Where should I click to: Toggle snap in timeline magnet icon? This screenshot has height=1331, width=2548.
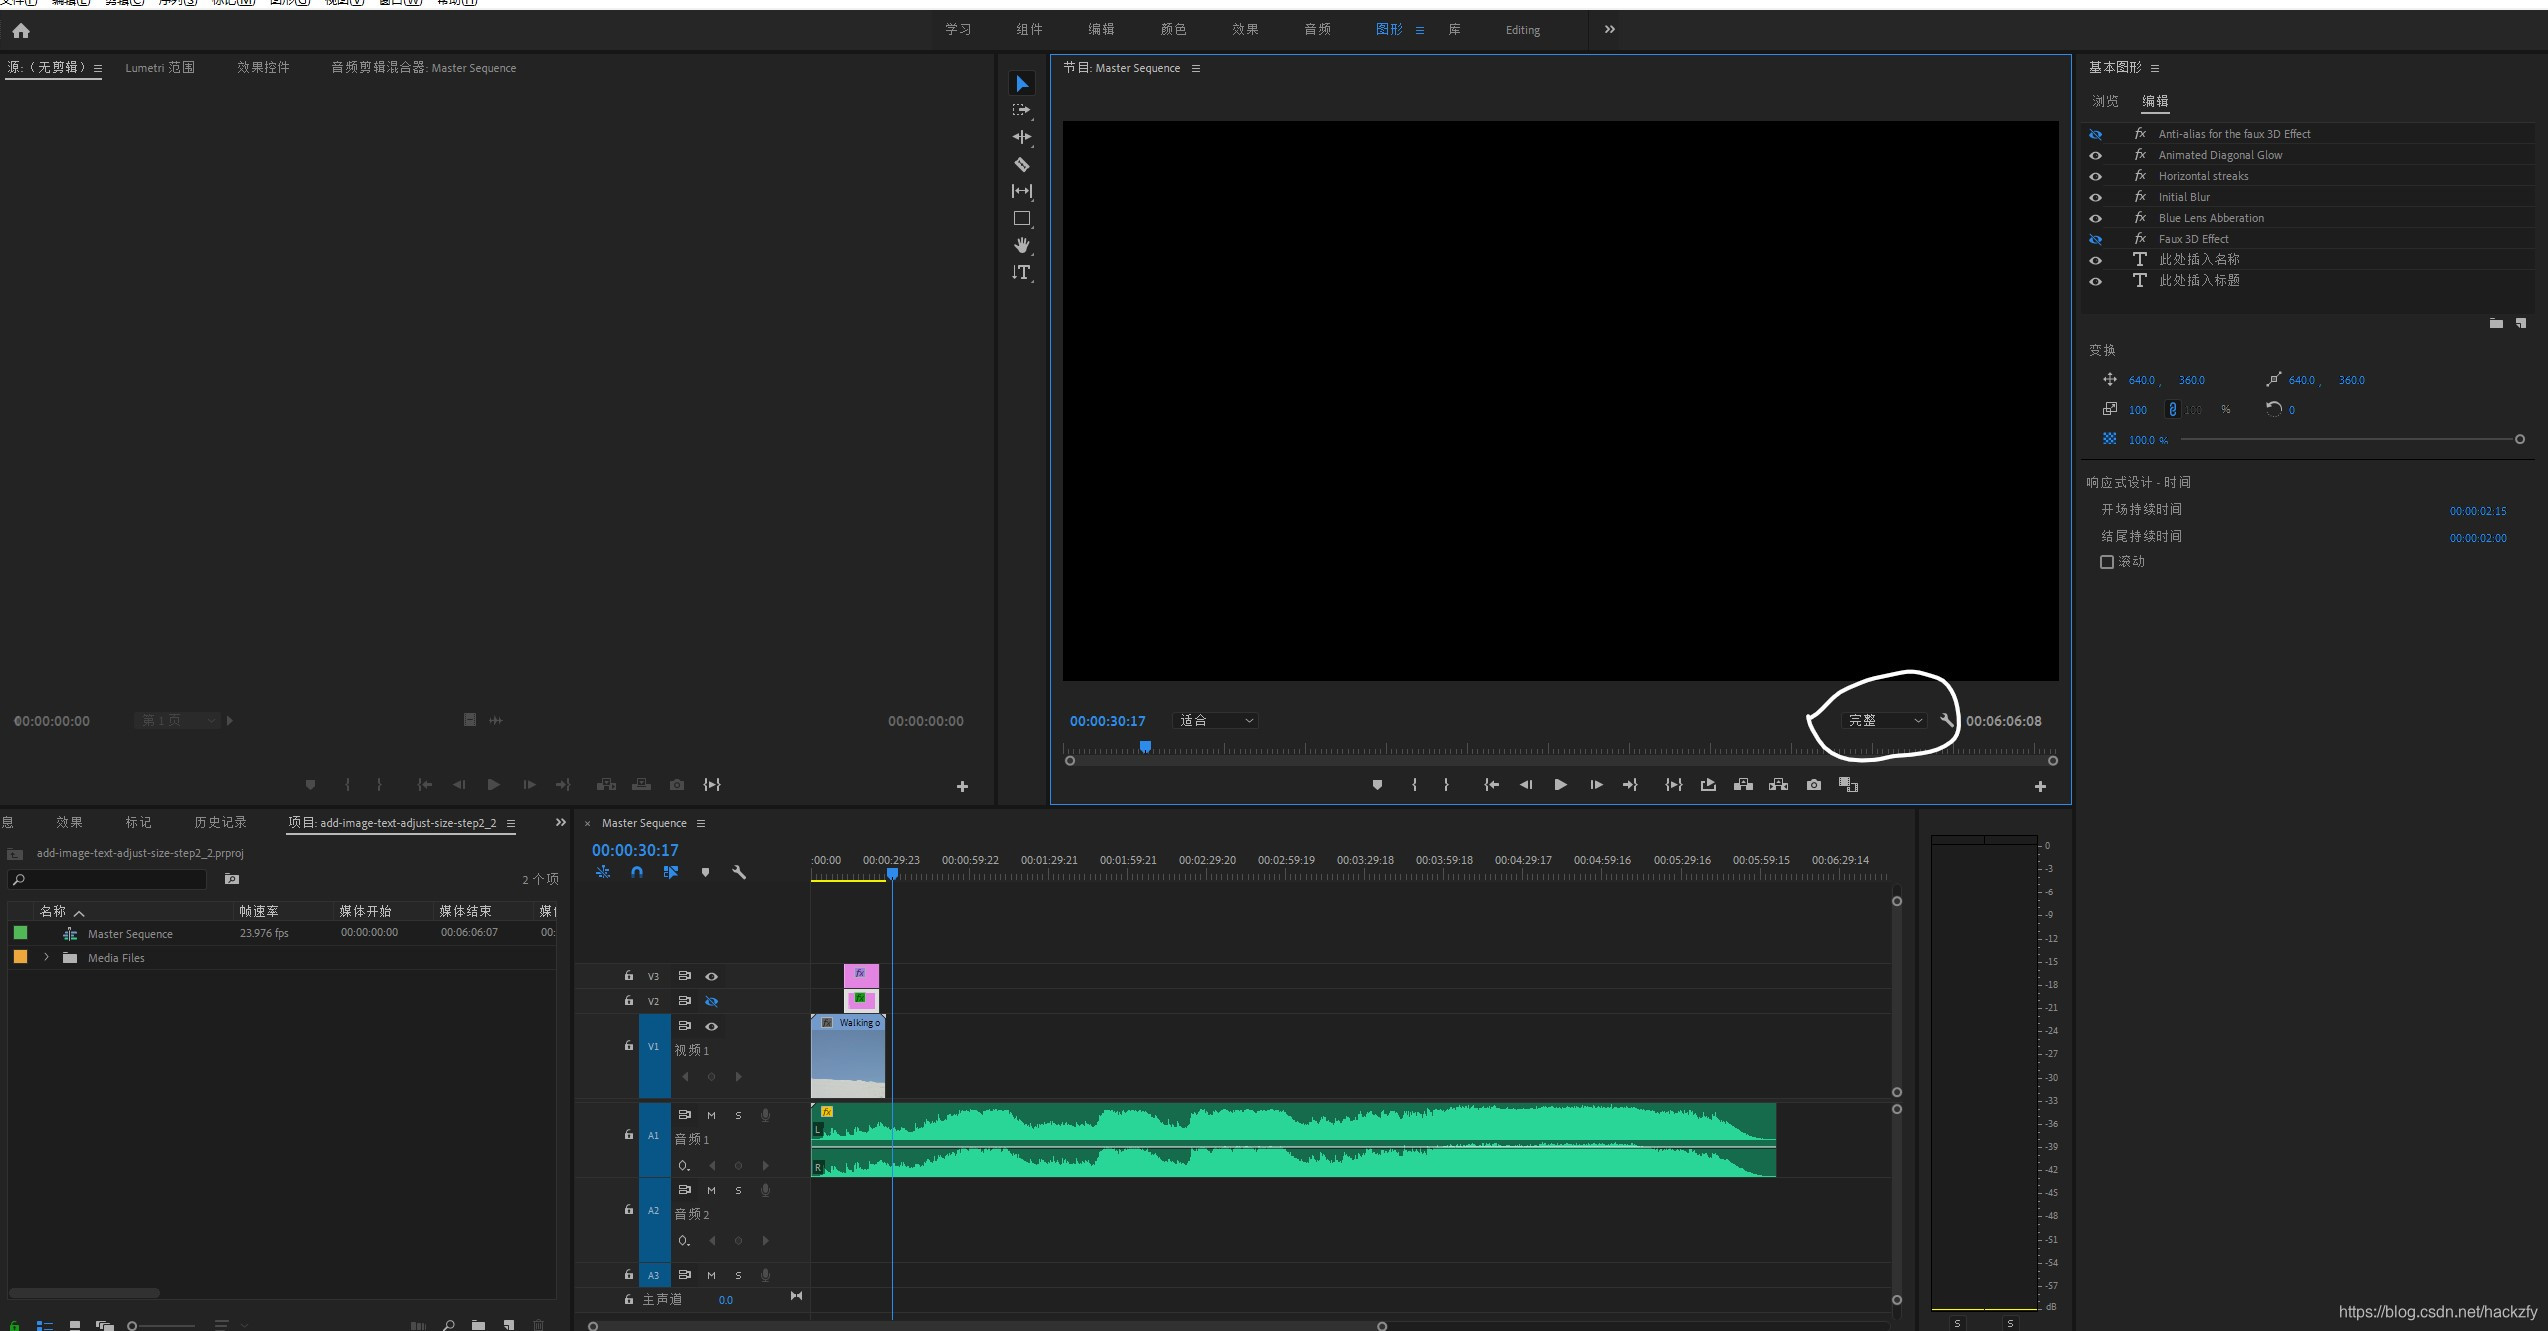[x=637, y=872]
